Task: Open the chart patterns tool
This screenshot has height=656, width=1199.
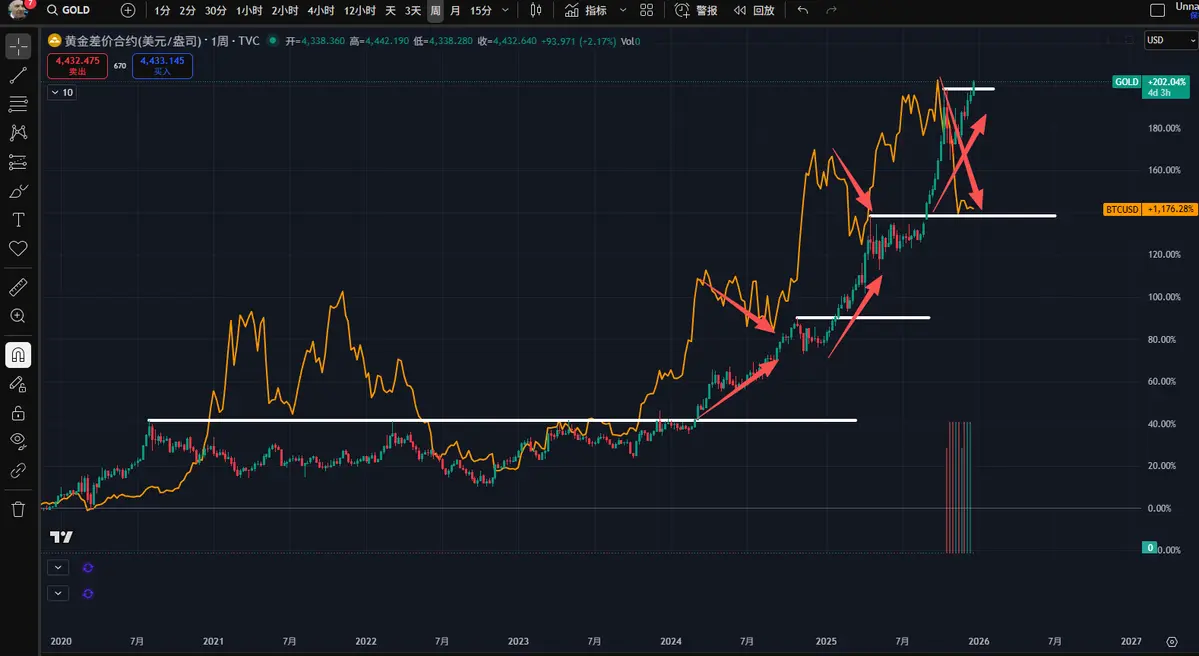Action: tap(18, 133)
